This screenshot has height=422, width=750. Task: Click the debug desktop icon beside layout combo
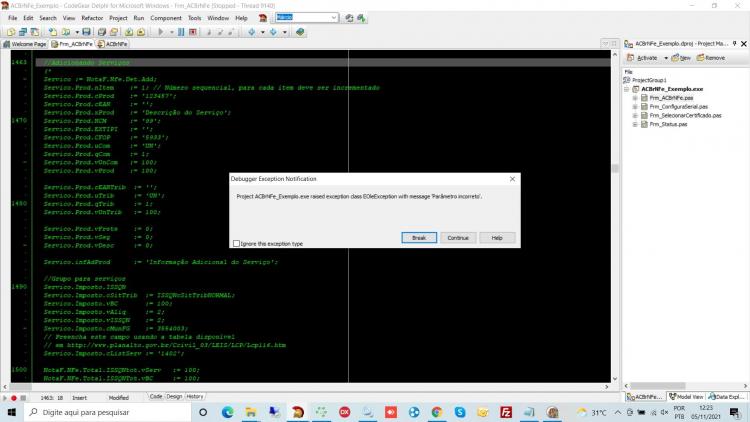pos(362,18)
